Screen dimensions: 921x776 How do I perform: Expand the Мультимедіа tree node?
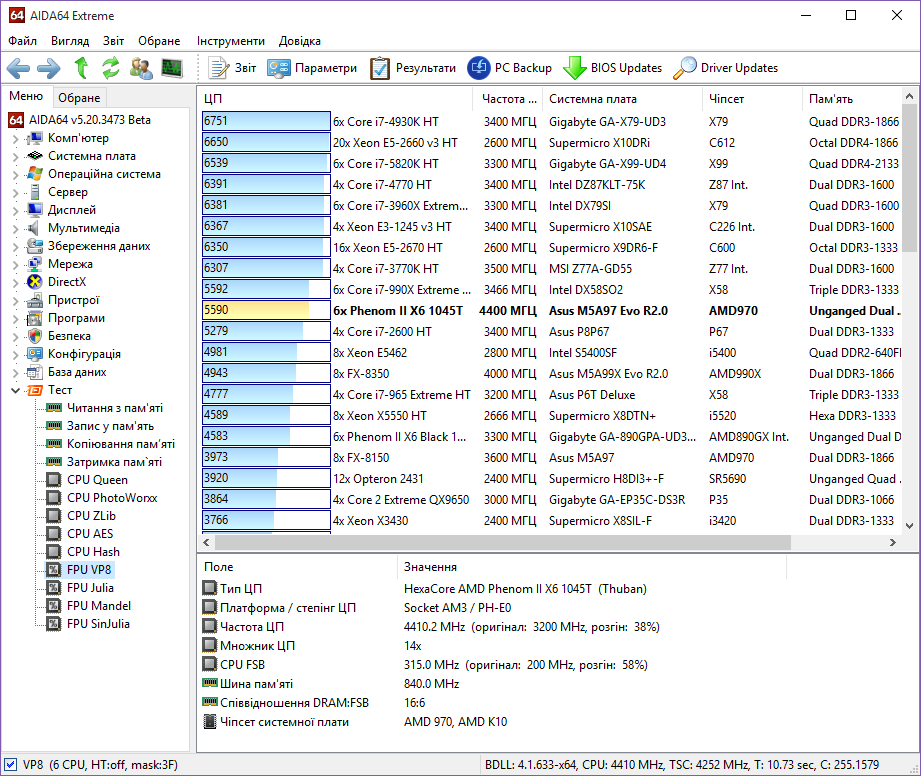pos(15,229)
